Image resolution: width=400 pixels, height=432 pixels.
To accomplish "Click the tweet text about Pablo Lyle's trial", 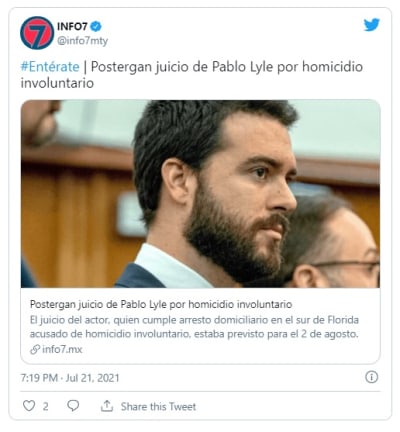I will [x=192, y=75].
